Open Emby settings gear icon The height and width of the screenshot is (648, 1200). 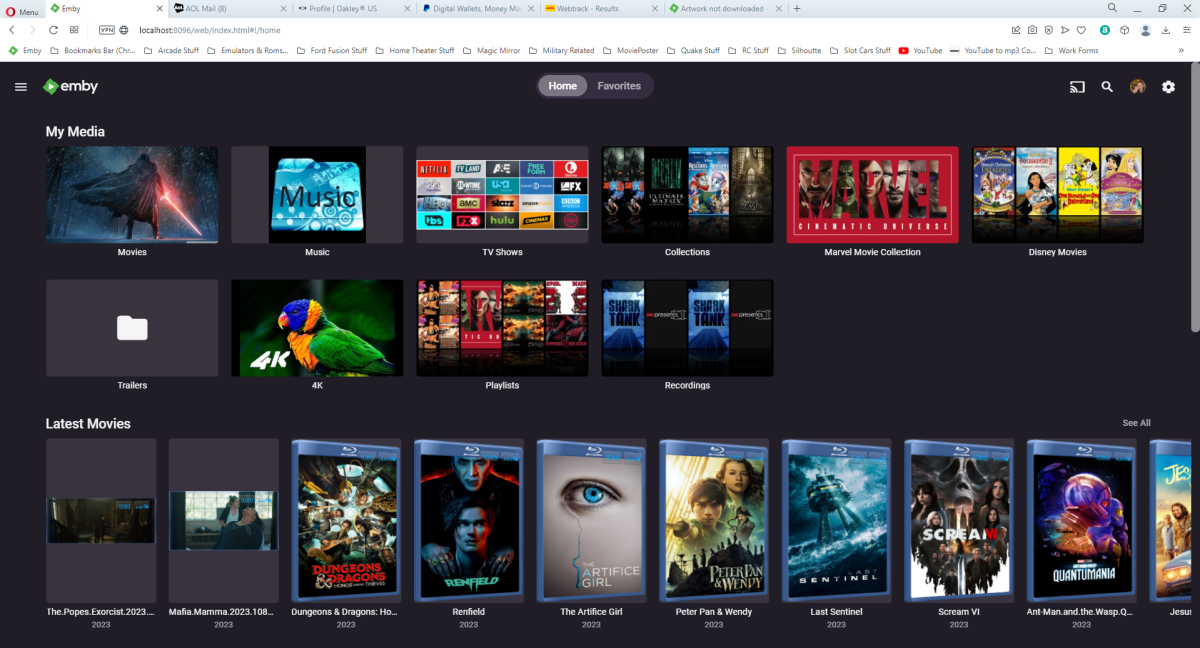(x=1168, y=87)
